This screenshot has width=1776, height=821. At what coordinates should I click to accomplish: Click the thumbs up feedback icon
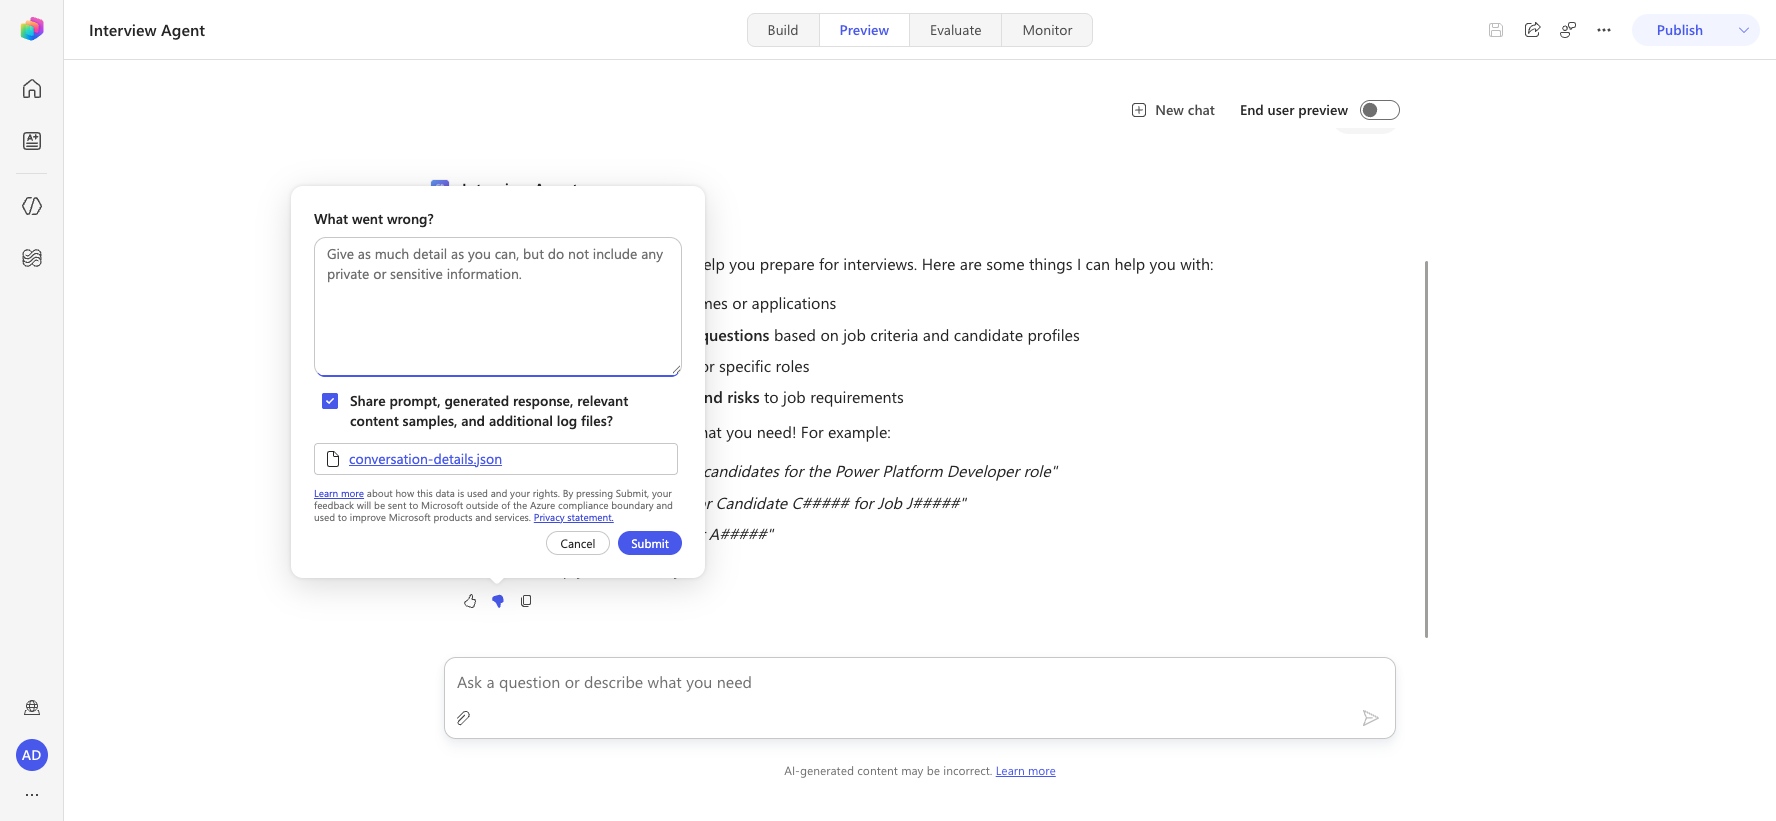click(470, 601)
